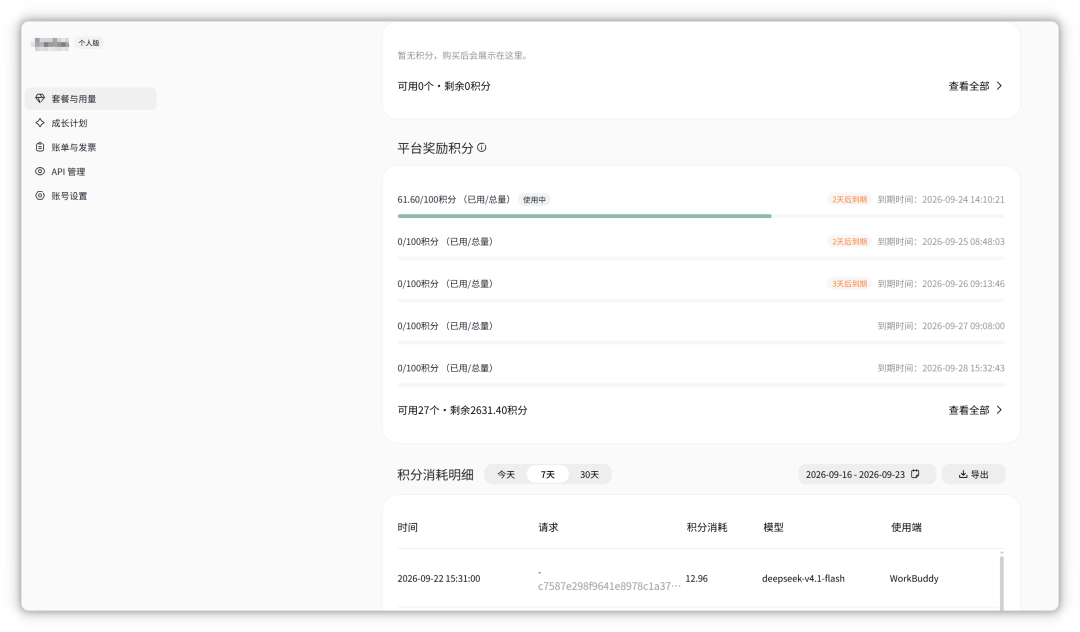Expand the chevron beside 可用27个 查看全部
1080x632 pixels.
(x=999, y=410)
